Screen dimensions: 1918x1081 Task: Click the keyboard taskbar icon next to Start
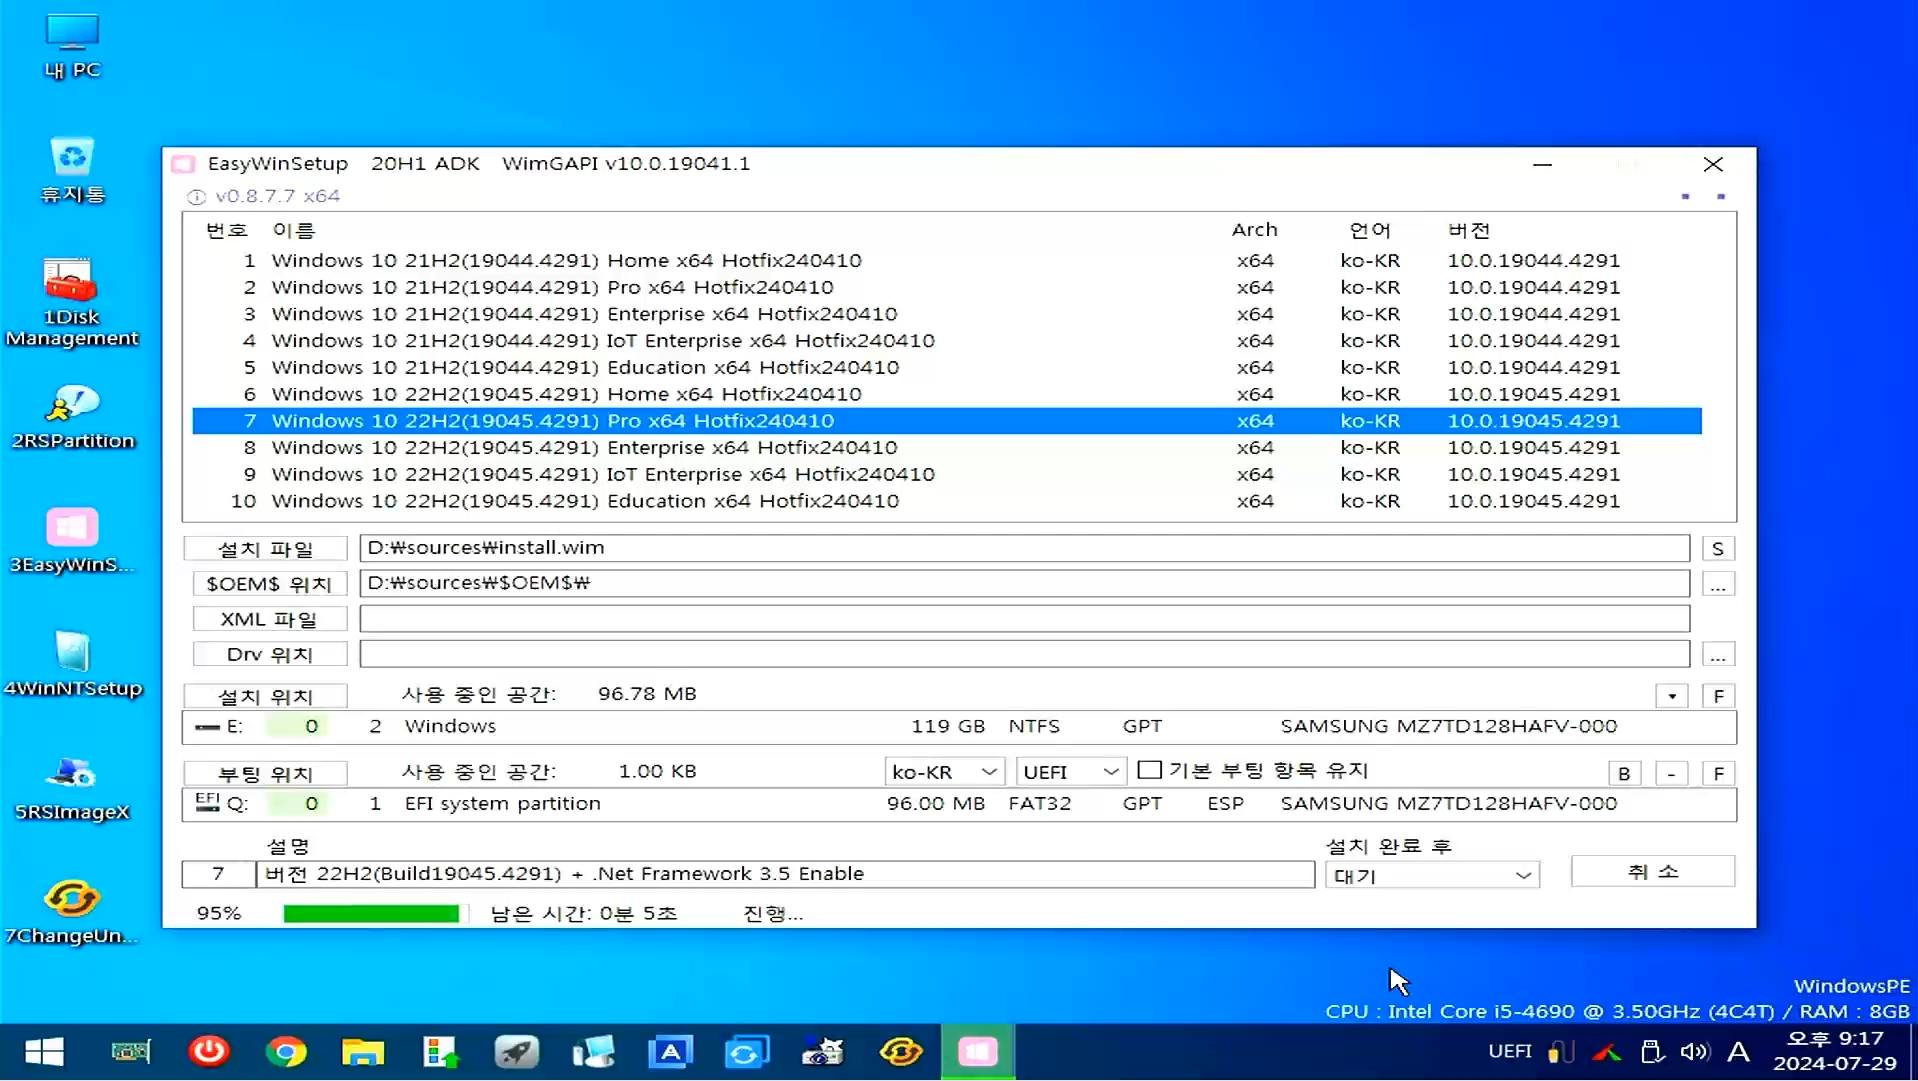[131, 1052]
